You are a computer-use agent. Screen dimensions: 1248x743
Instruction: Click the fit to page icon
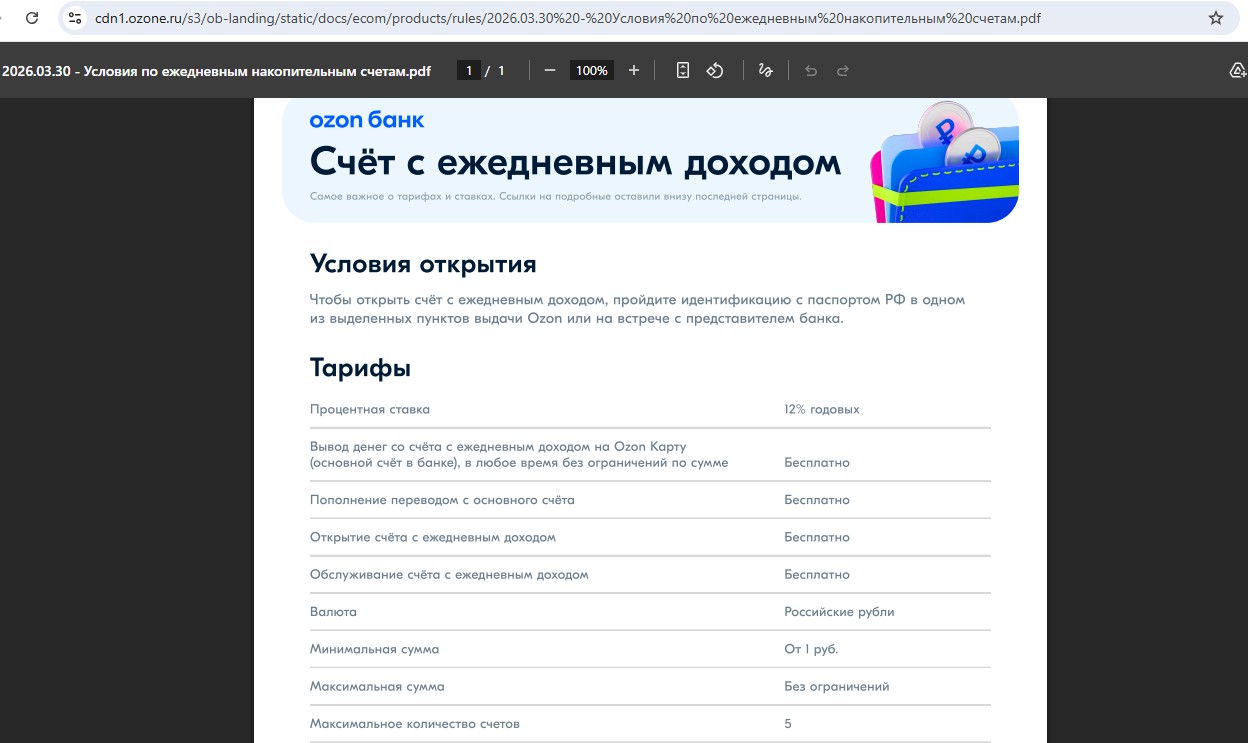(683, 70)
